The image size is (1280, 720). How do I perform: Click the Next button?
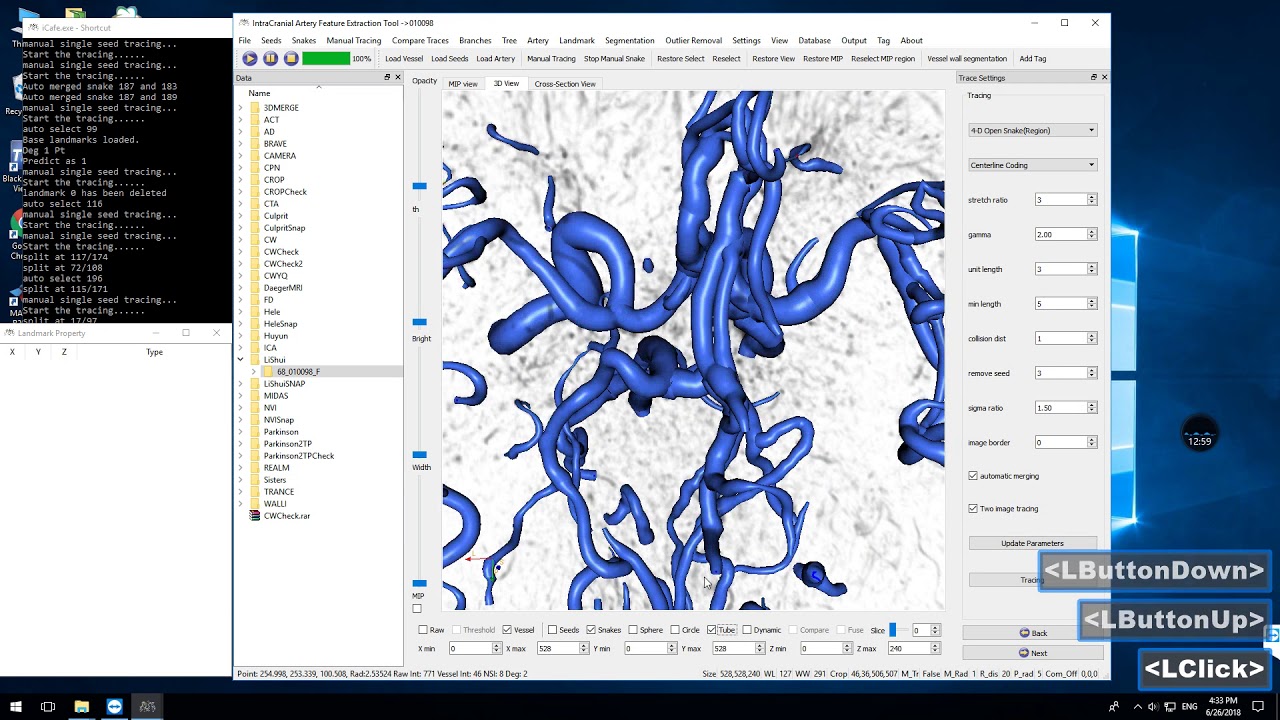[1033, 653]
